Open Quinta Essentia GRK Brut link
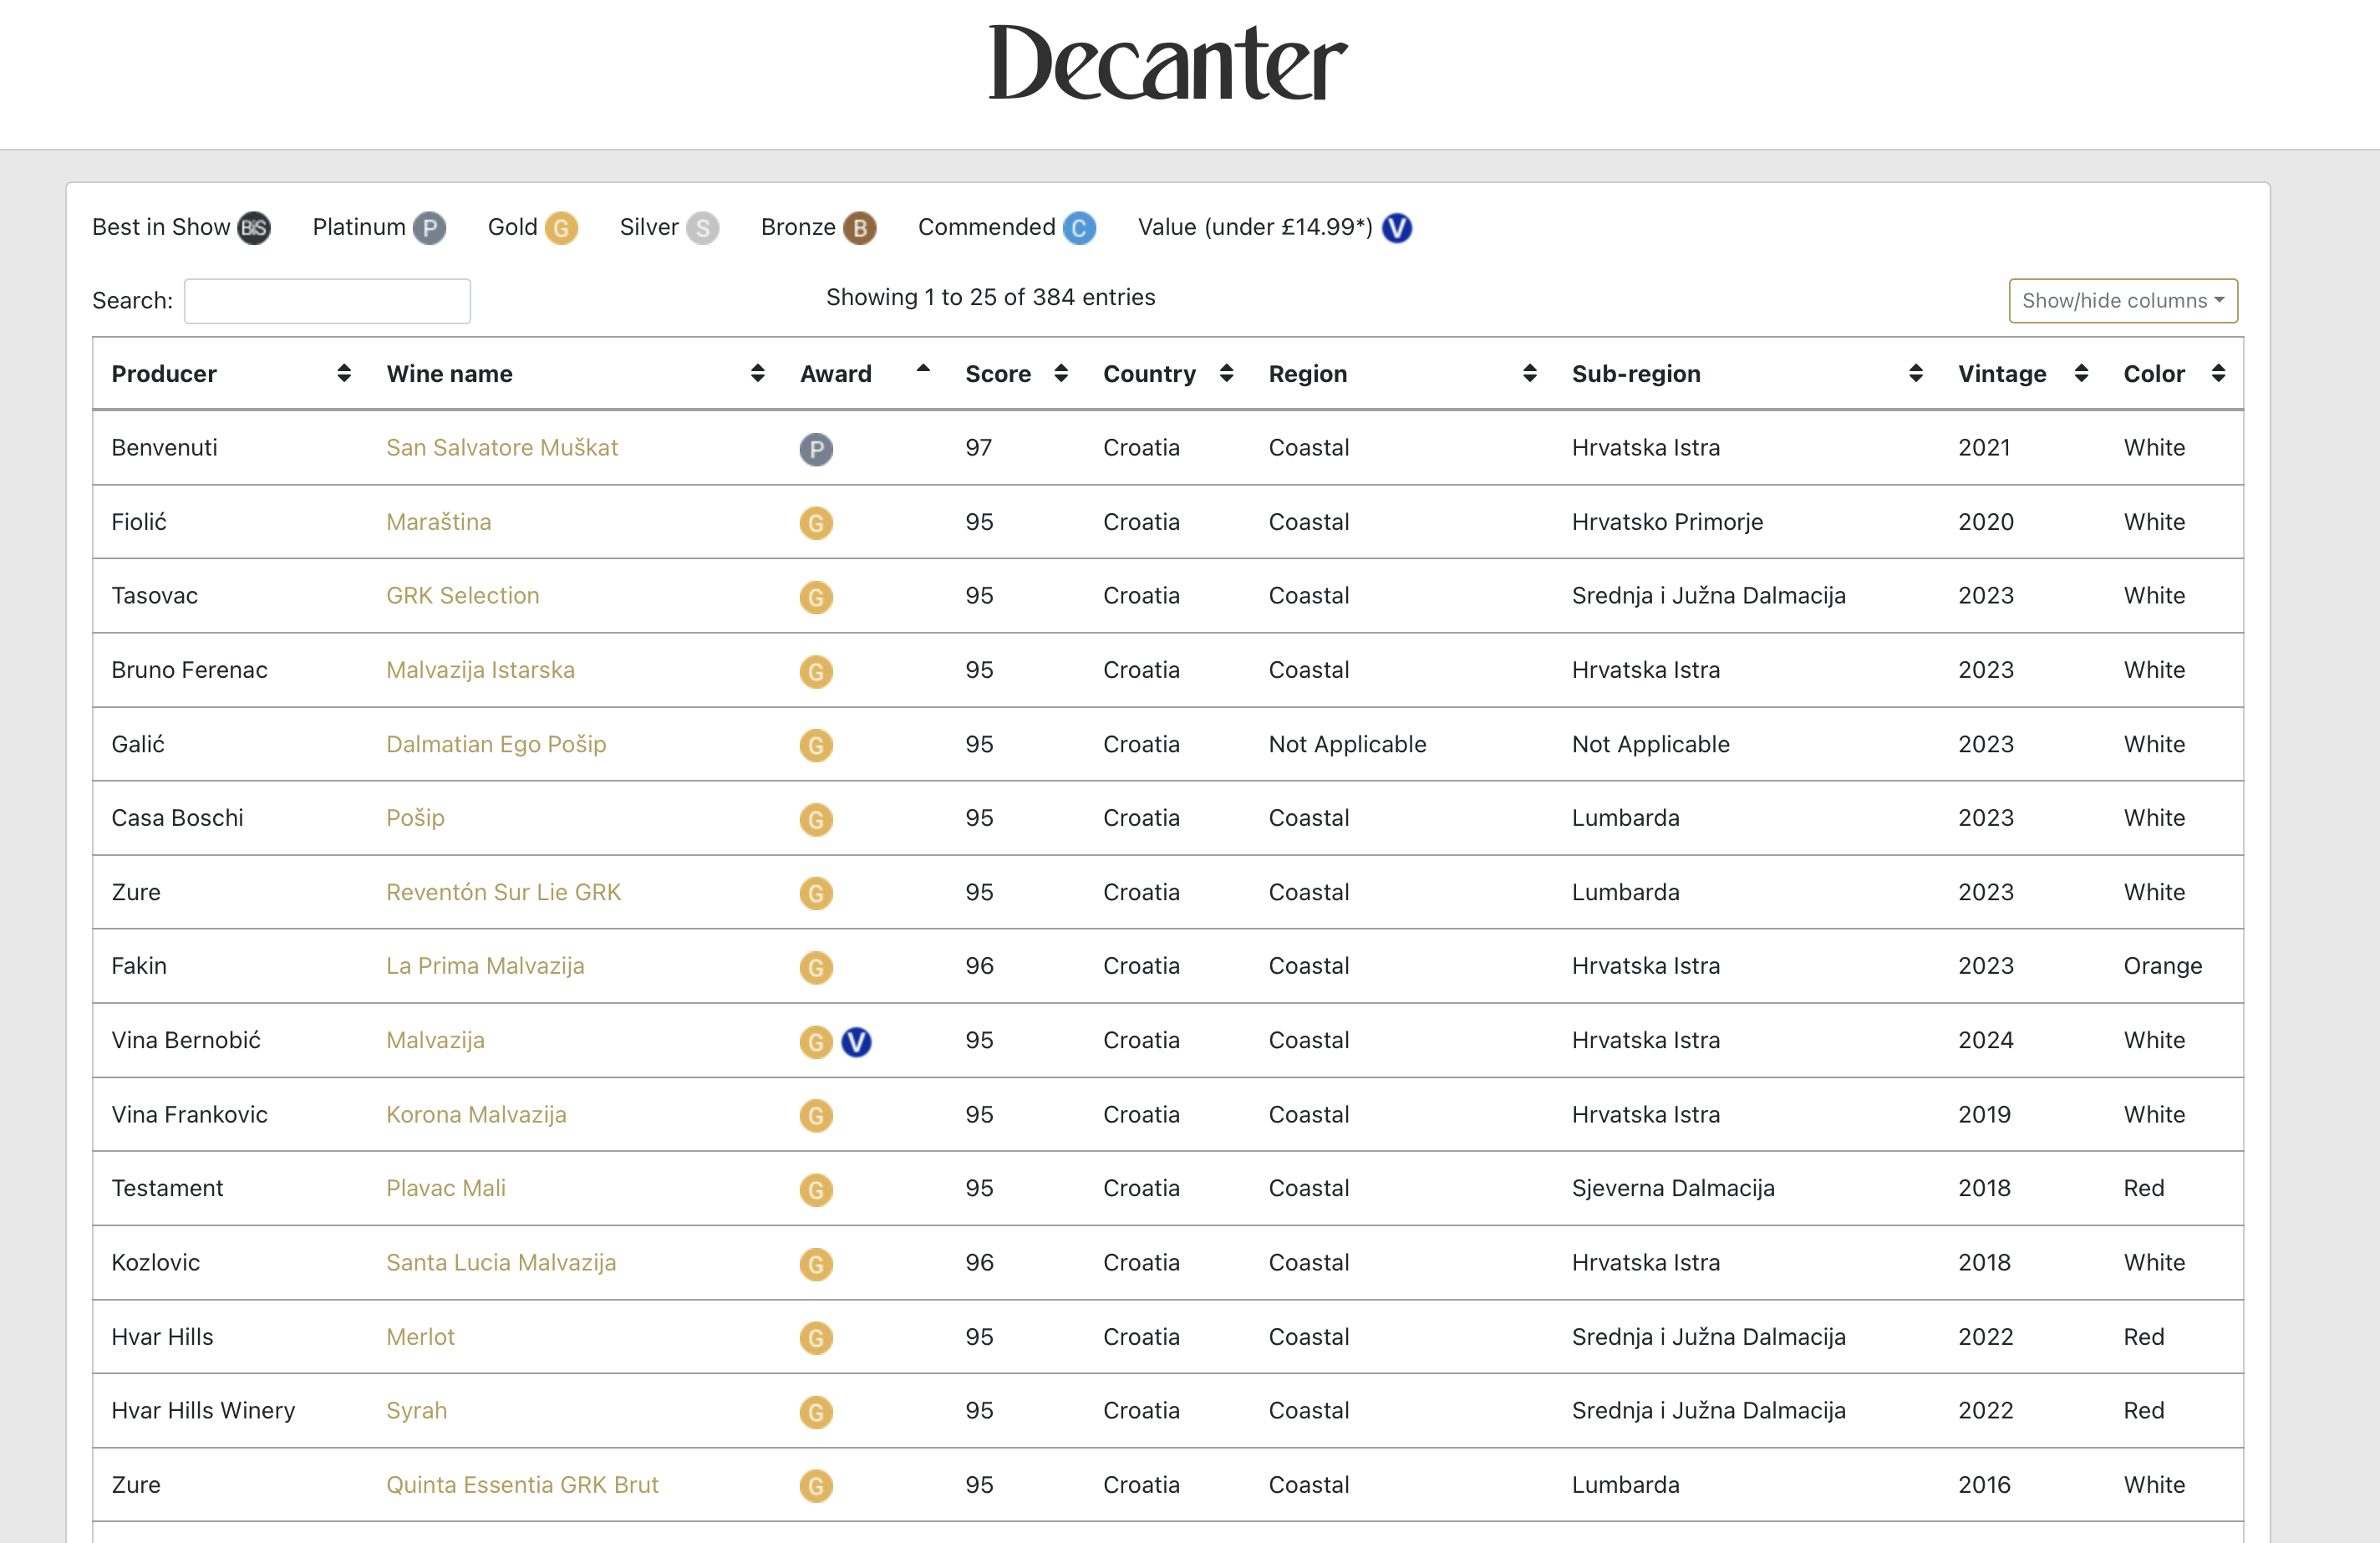The width and height of the screenshot is (2380, 1543). pos(522,1485)
